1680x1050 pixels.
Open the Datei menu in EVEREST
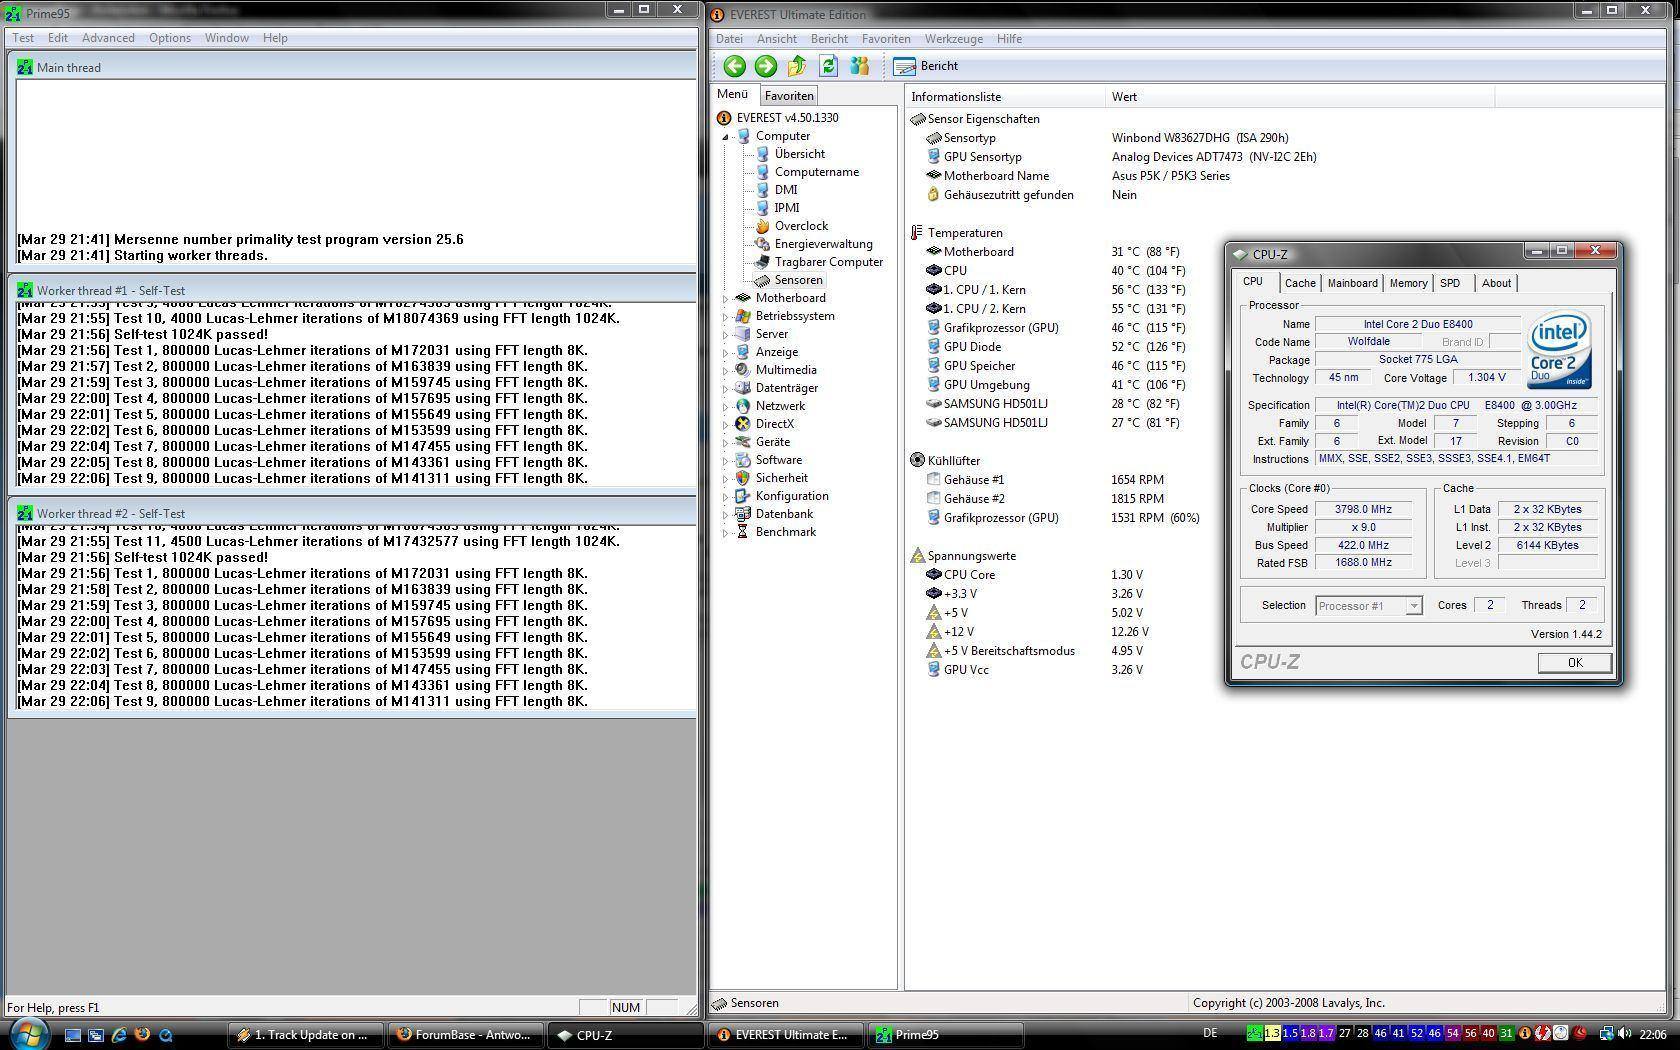[x=729, y=39]
